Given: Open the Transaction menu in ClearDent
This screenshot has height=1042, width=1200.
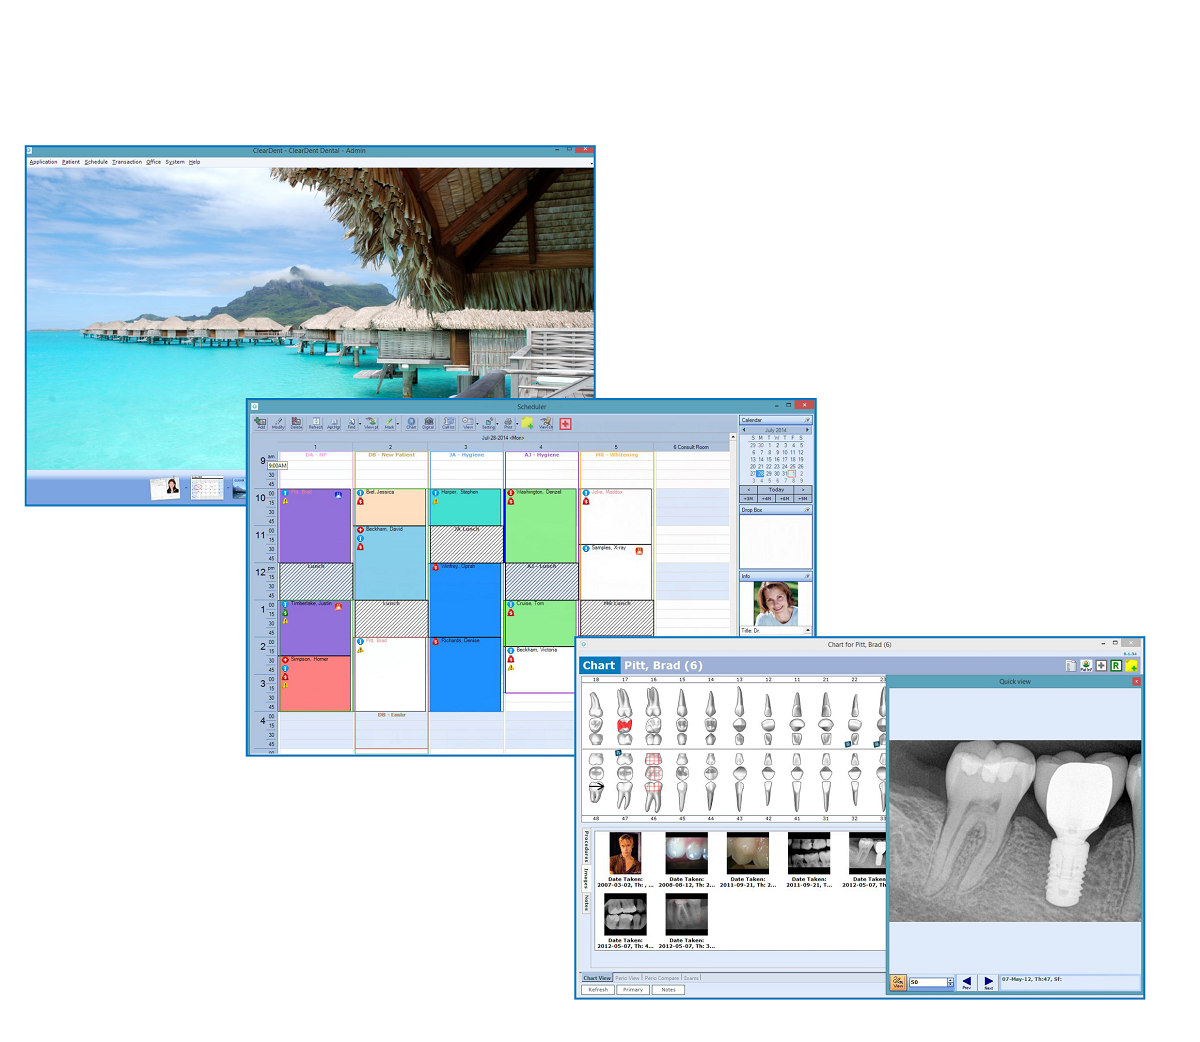Looking at the screenshot, I should [x=127, y=161].
